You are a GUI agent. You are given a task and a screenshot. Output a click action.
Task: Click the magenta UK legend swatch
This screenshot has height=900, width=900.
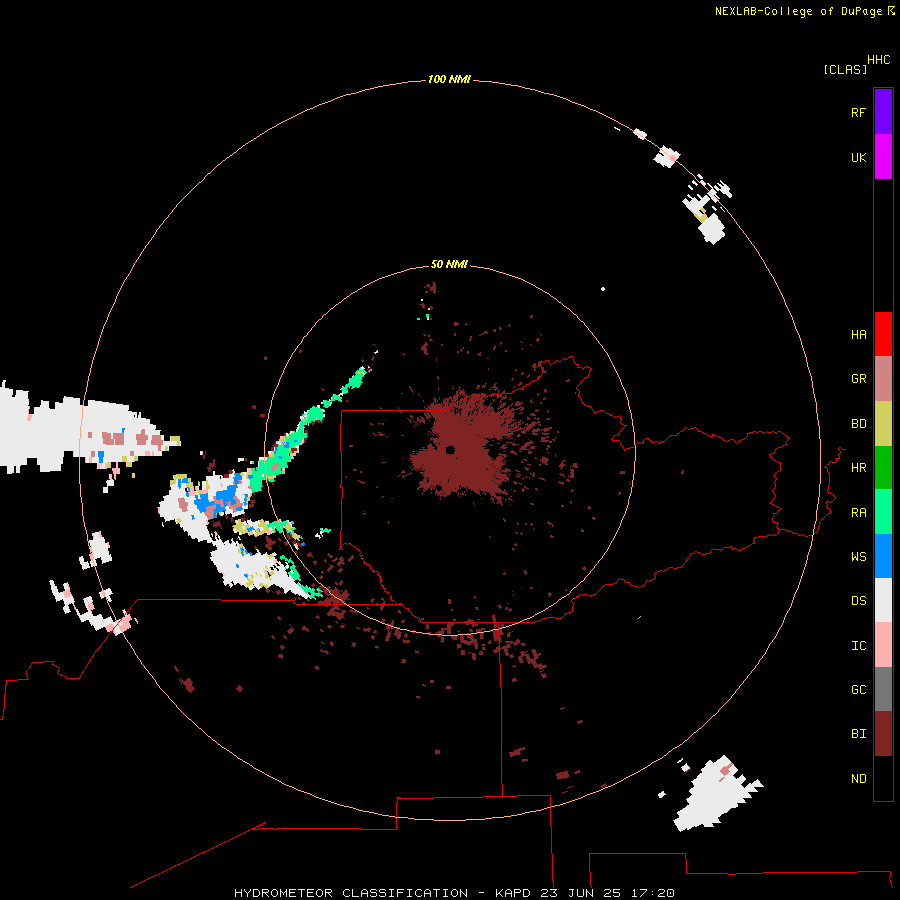pos(883,157)
